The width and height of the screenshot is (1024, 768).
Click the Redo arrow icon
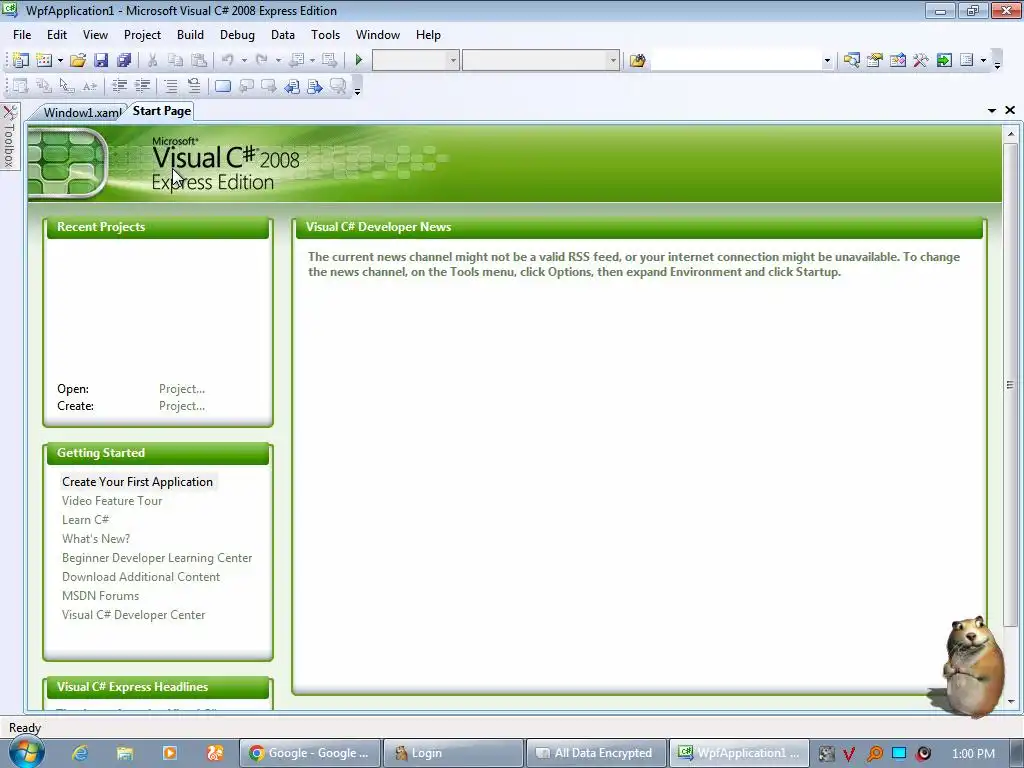pos(261,60)
